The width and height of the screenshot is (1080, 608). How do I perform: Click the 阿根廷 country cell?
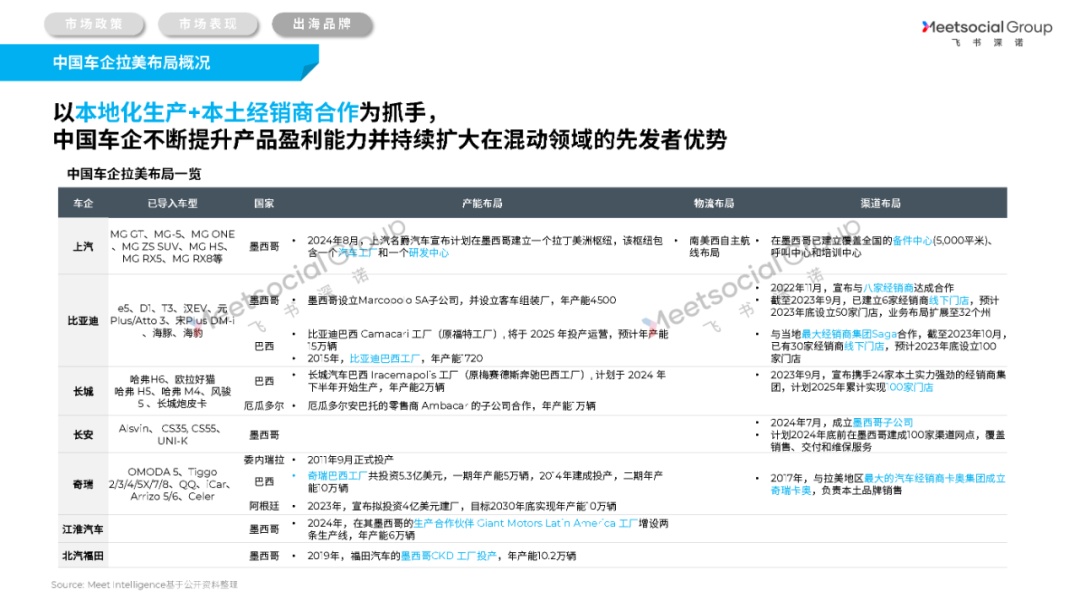(264, 506)
